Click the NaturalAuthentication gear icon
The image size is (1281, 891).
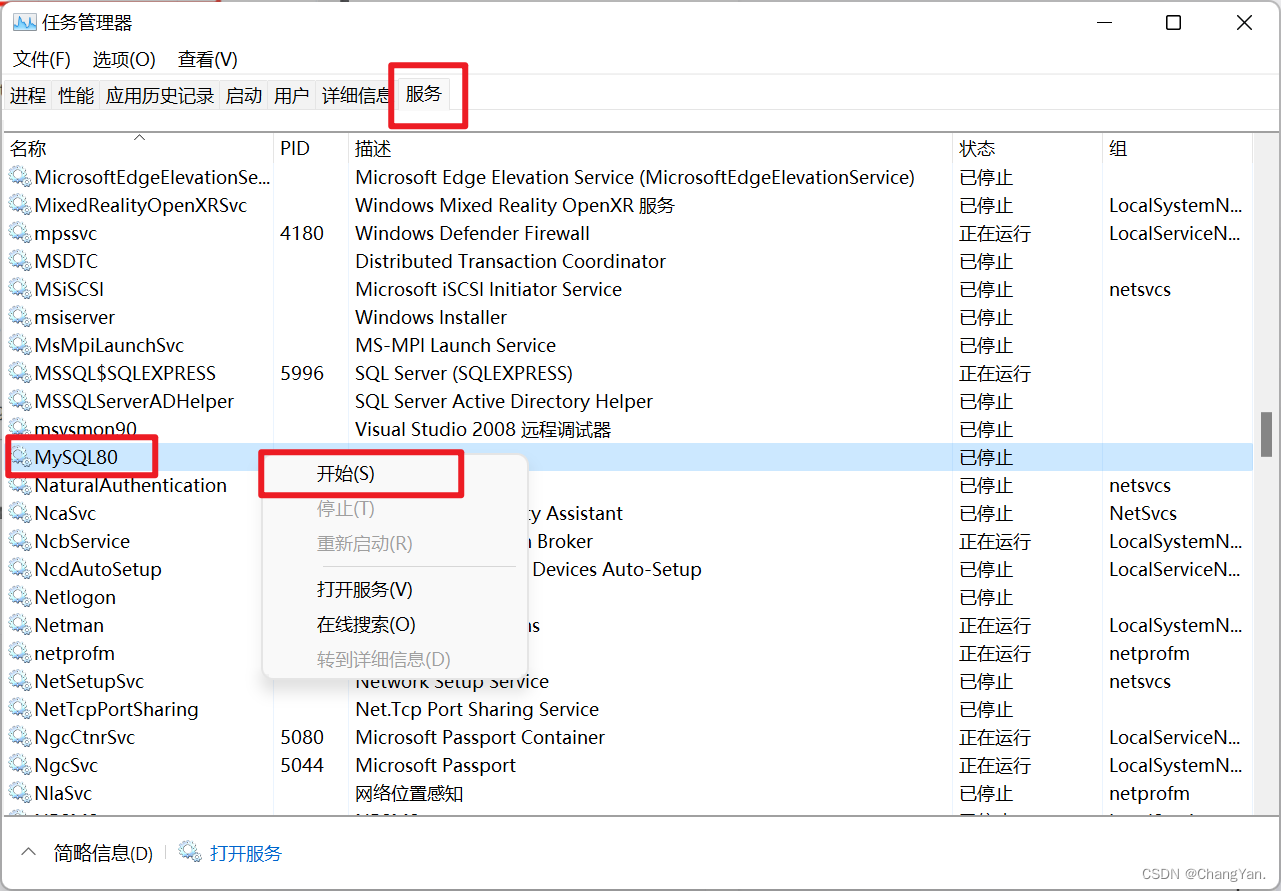click(20, 486)
